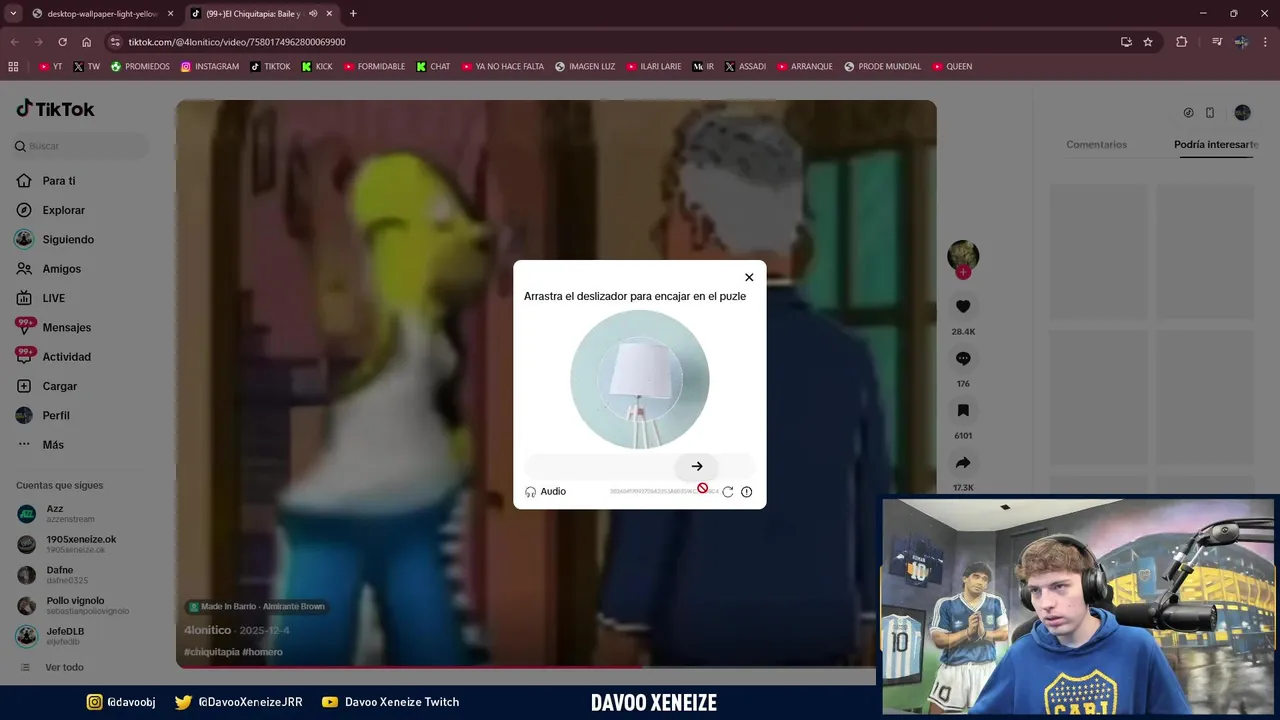Viewport: 1280px width, 720px height.
Task: Open Mensajes inbox
Action: click(x=66, y=327)
